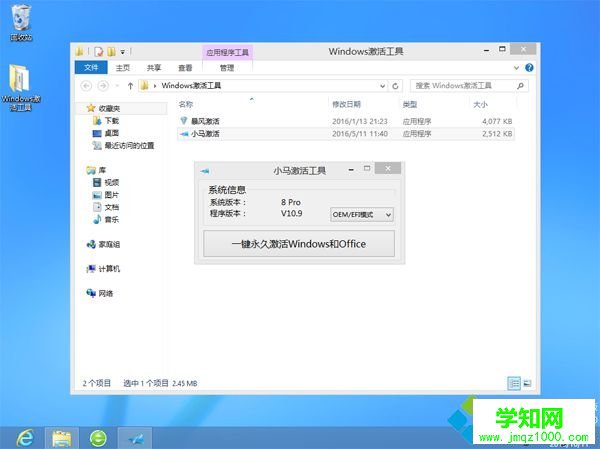This screenshot has height=449, width=600.
Task: Open 下载 in favorites sidebar
Action: click(x=106, y=121)
